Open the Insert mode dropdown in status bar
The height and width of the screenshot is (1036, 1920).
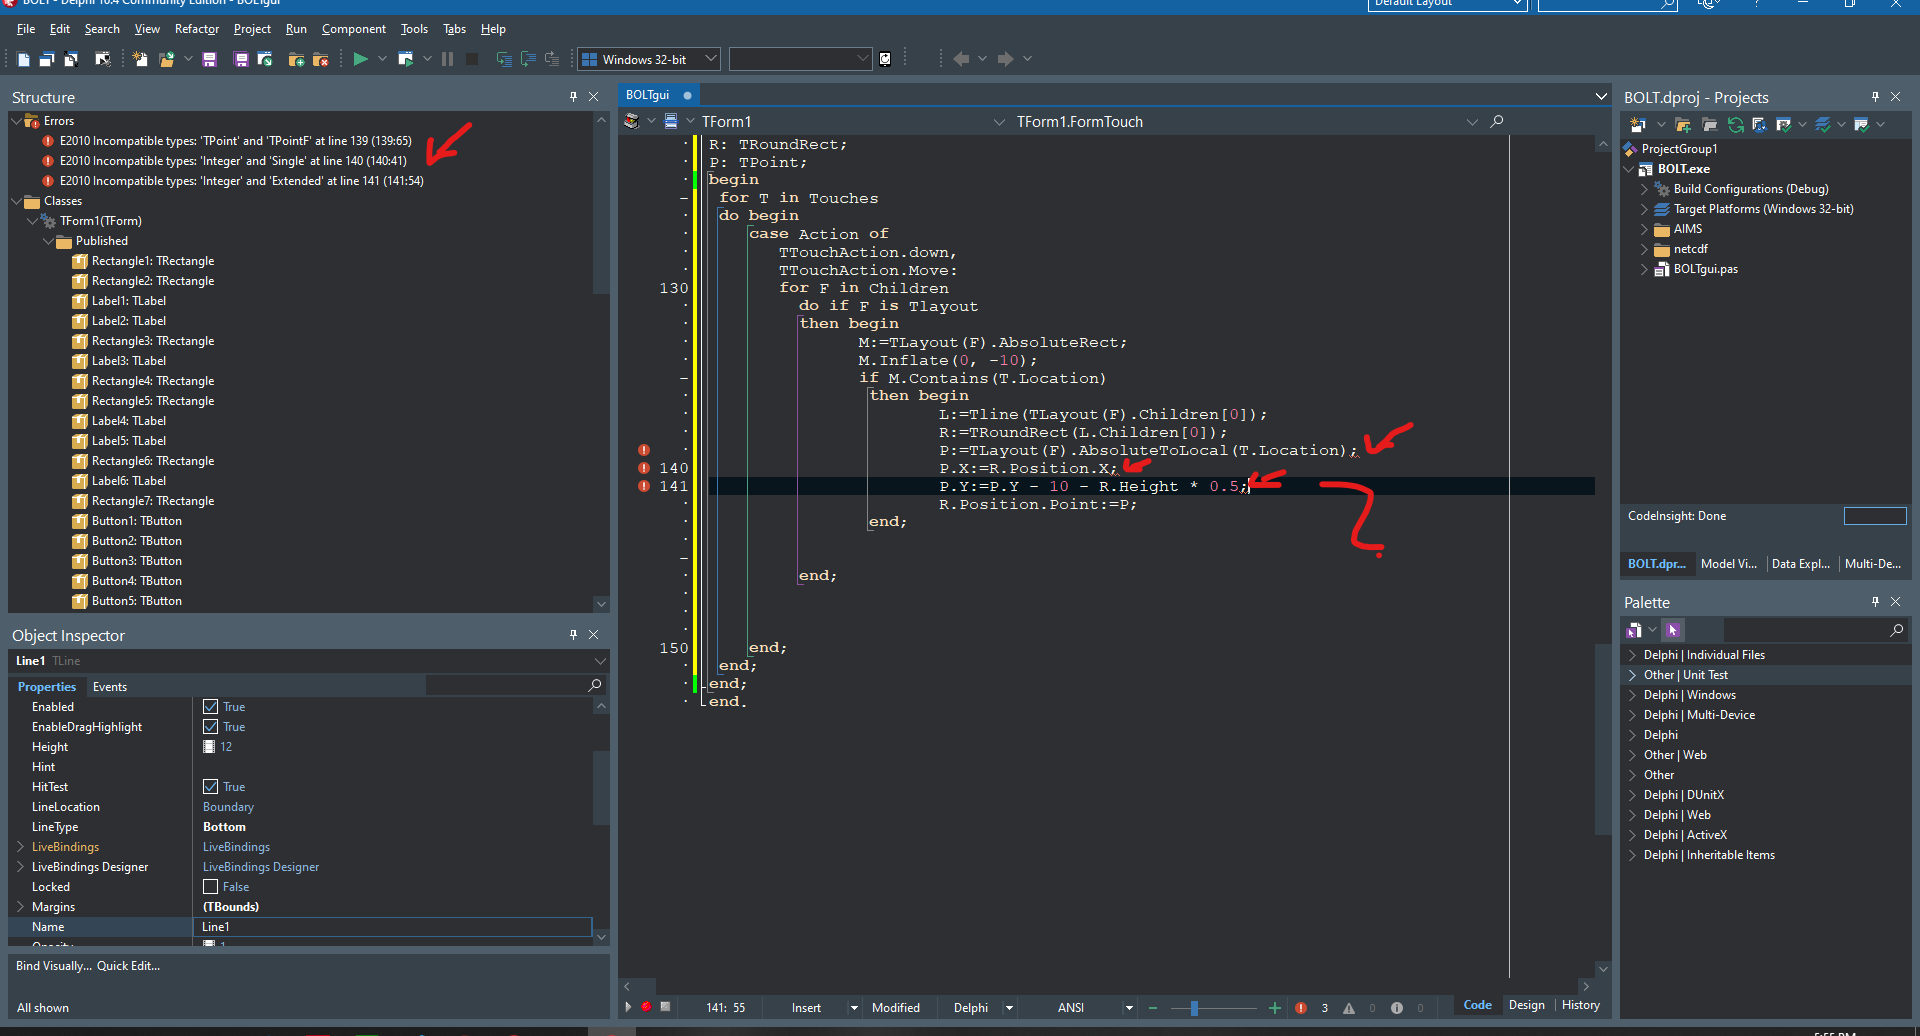854,1008
